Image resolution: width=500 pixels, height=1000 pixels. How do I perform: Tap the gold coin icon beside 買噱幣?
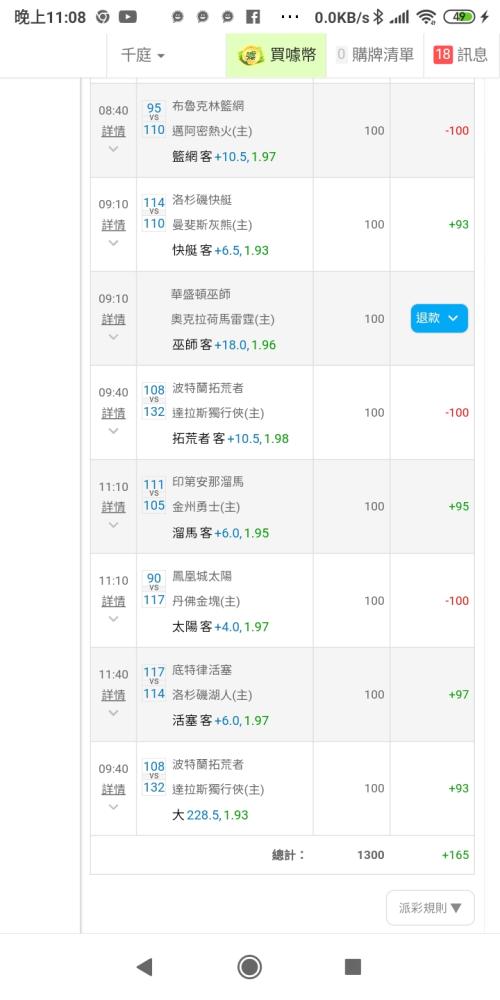point(251,55)
